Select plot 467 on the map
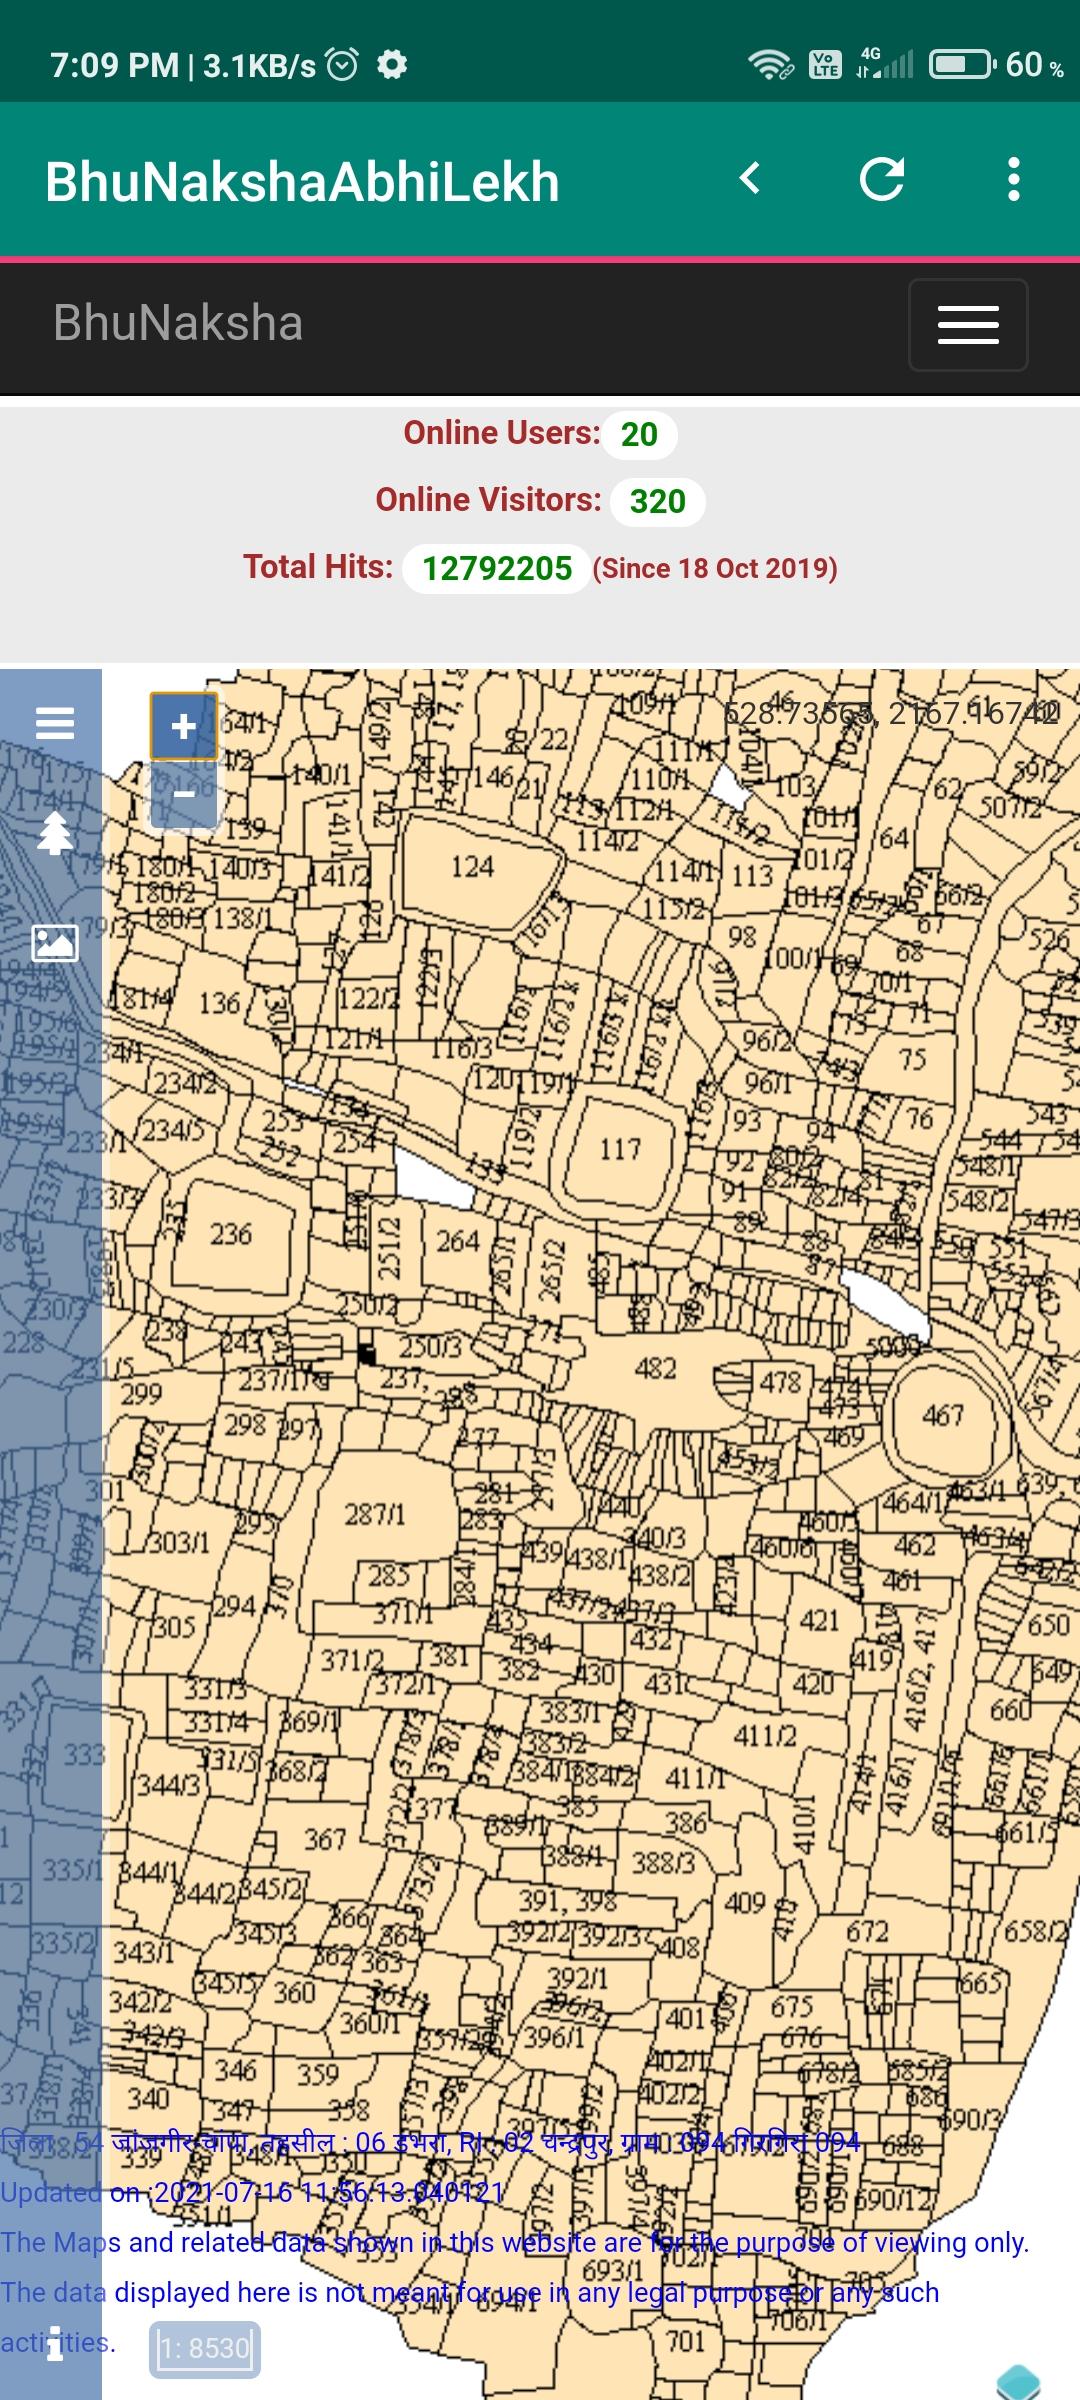Screen dimensions: 1080x2400 [943, 1415]
